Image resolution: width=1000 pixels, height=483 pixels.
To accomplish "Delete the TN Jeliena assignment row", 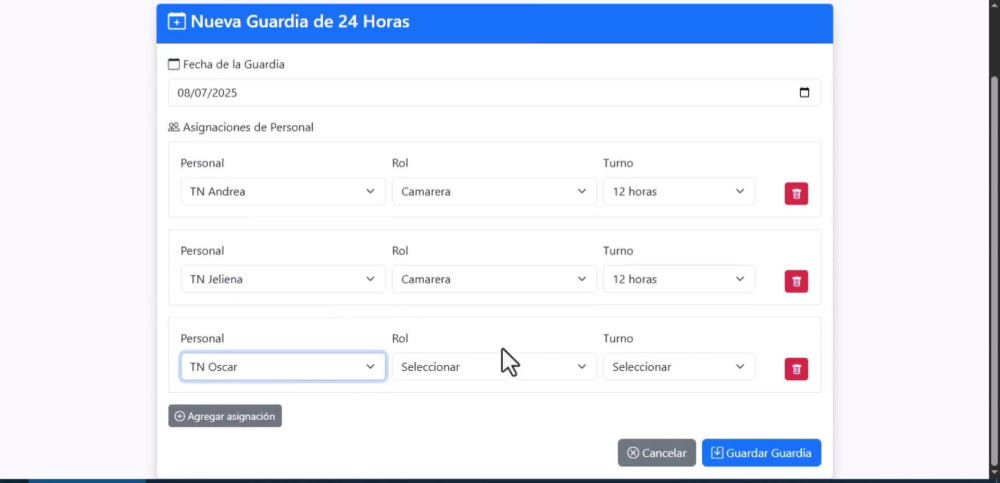I will click(796, 281).
